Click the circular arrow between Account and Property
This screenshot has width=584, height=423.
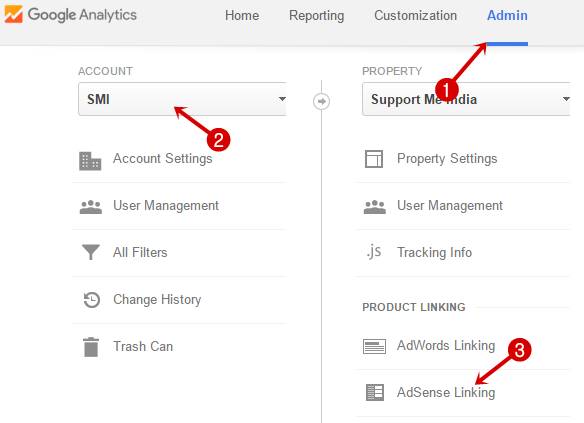coord(321,101)
